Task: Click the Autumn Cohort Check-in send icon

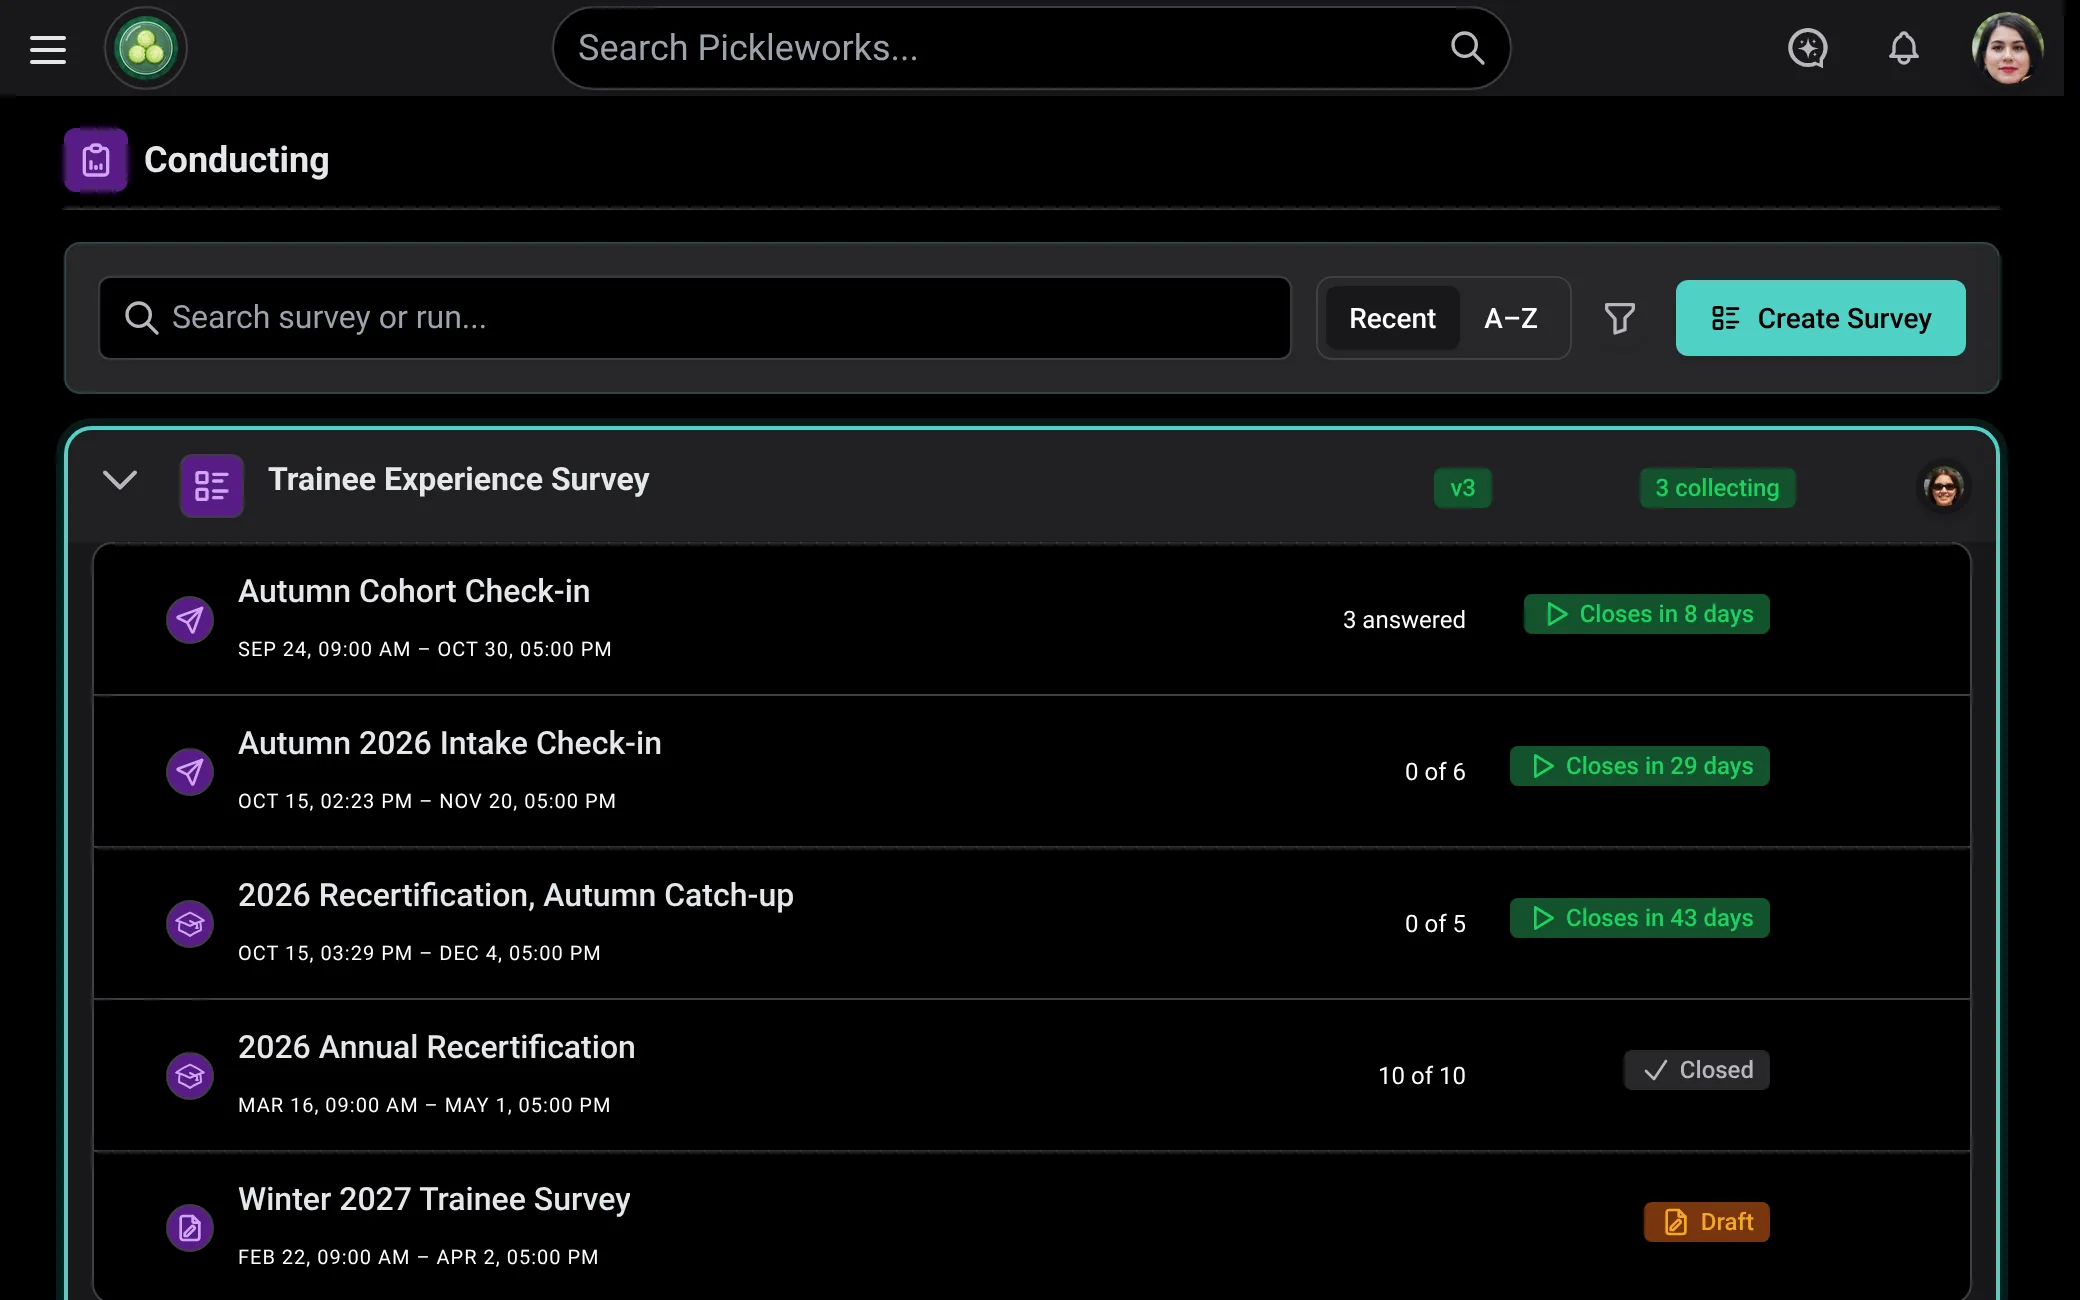Action: pyautogui.click(x=190, y=620)
